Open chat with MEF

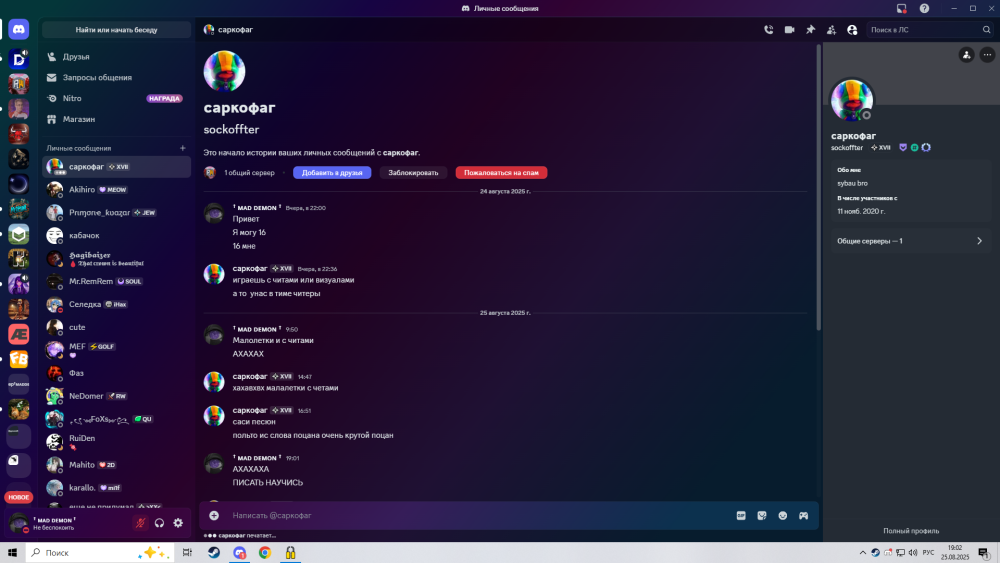click(116, 350)
